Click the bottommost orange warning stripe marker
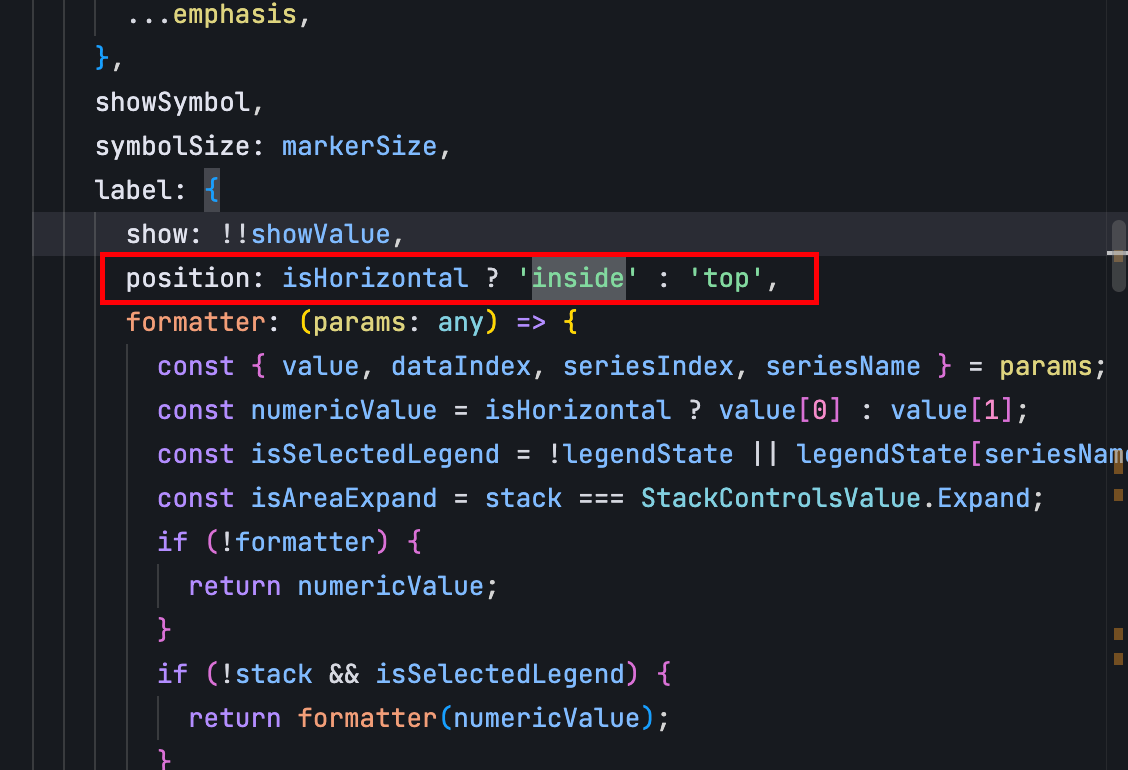The height and width of the screenshot is (770, 1128). pos(1119,658)
